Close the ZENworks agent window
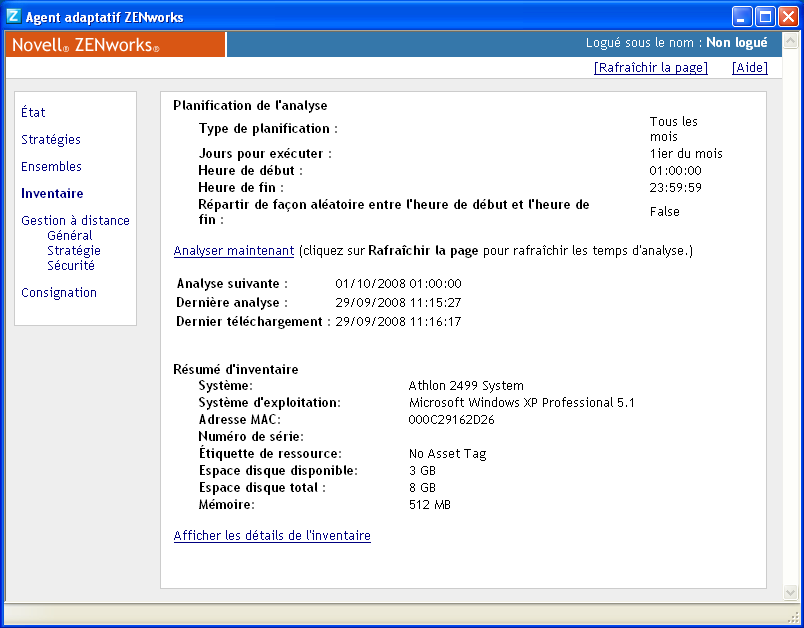 pos(788,17)
